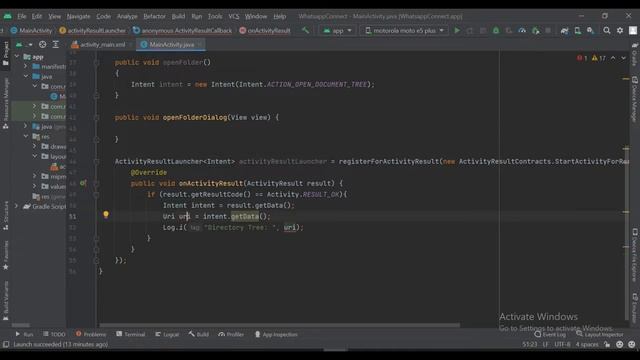Viewport: 640px width, 360px height.
Task: Toggle the Project tool window tab
Action: point(5,53)
